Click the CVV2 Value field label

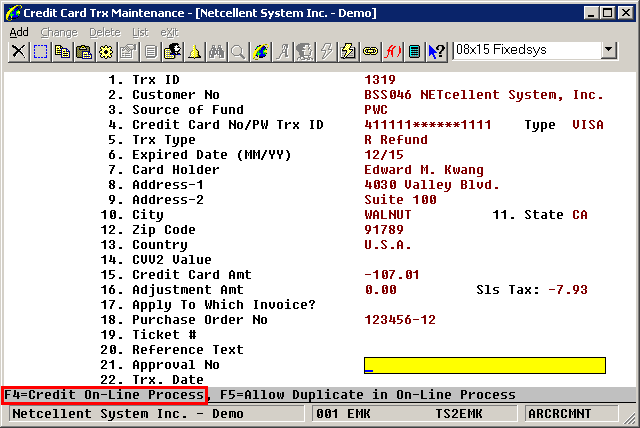(172, 260)
